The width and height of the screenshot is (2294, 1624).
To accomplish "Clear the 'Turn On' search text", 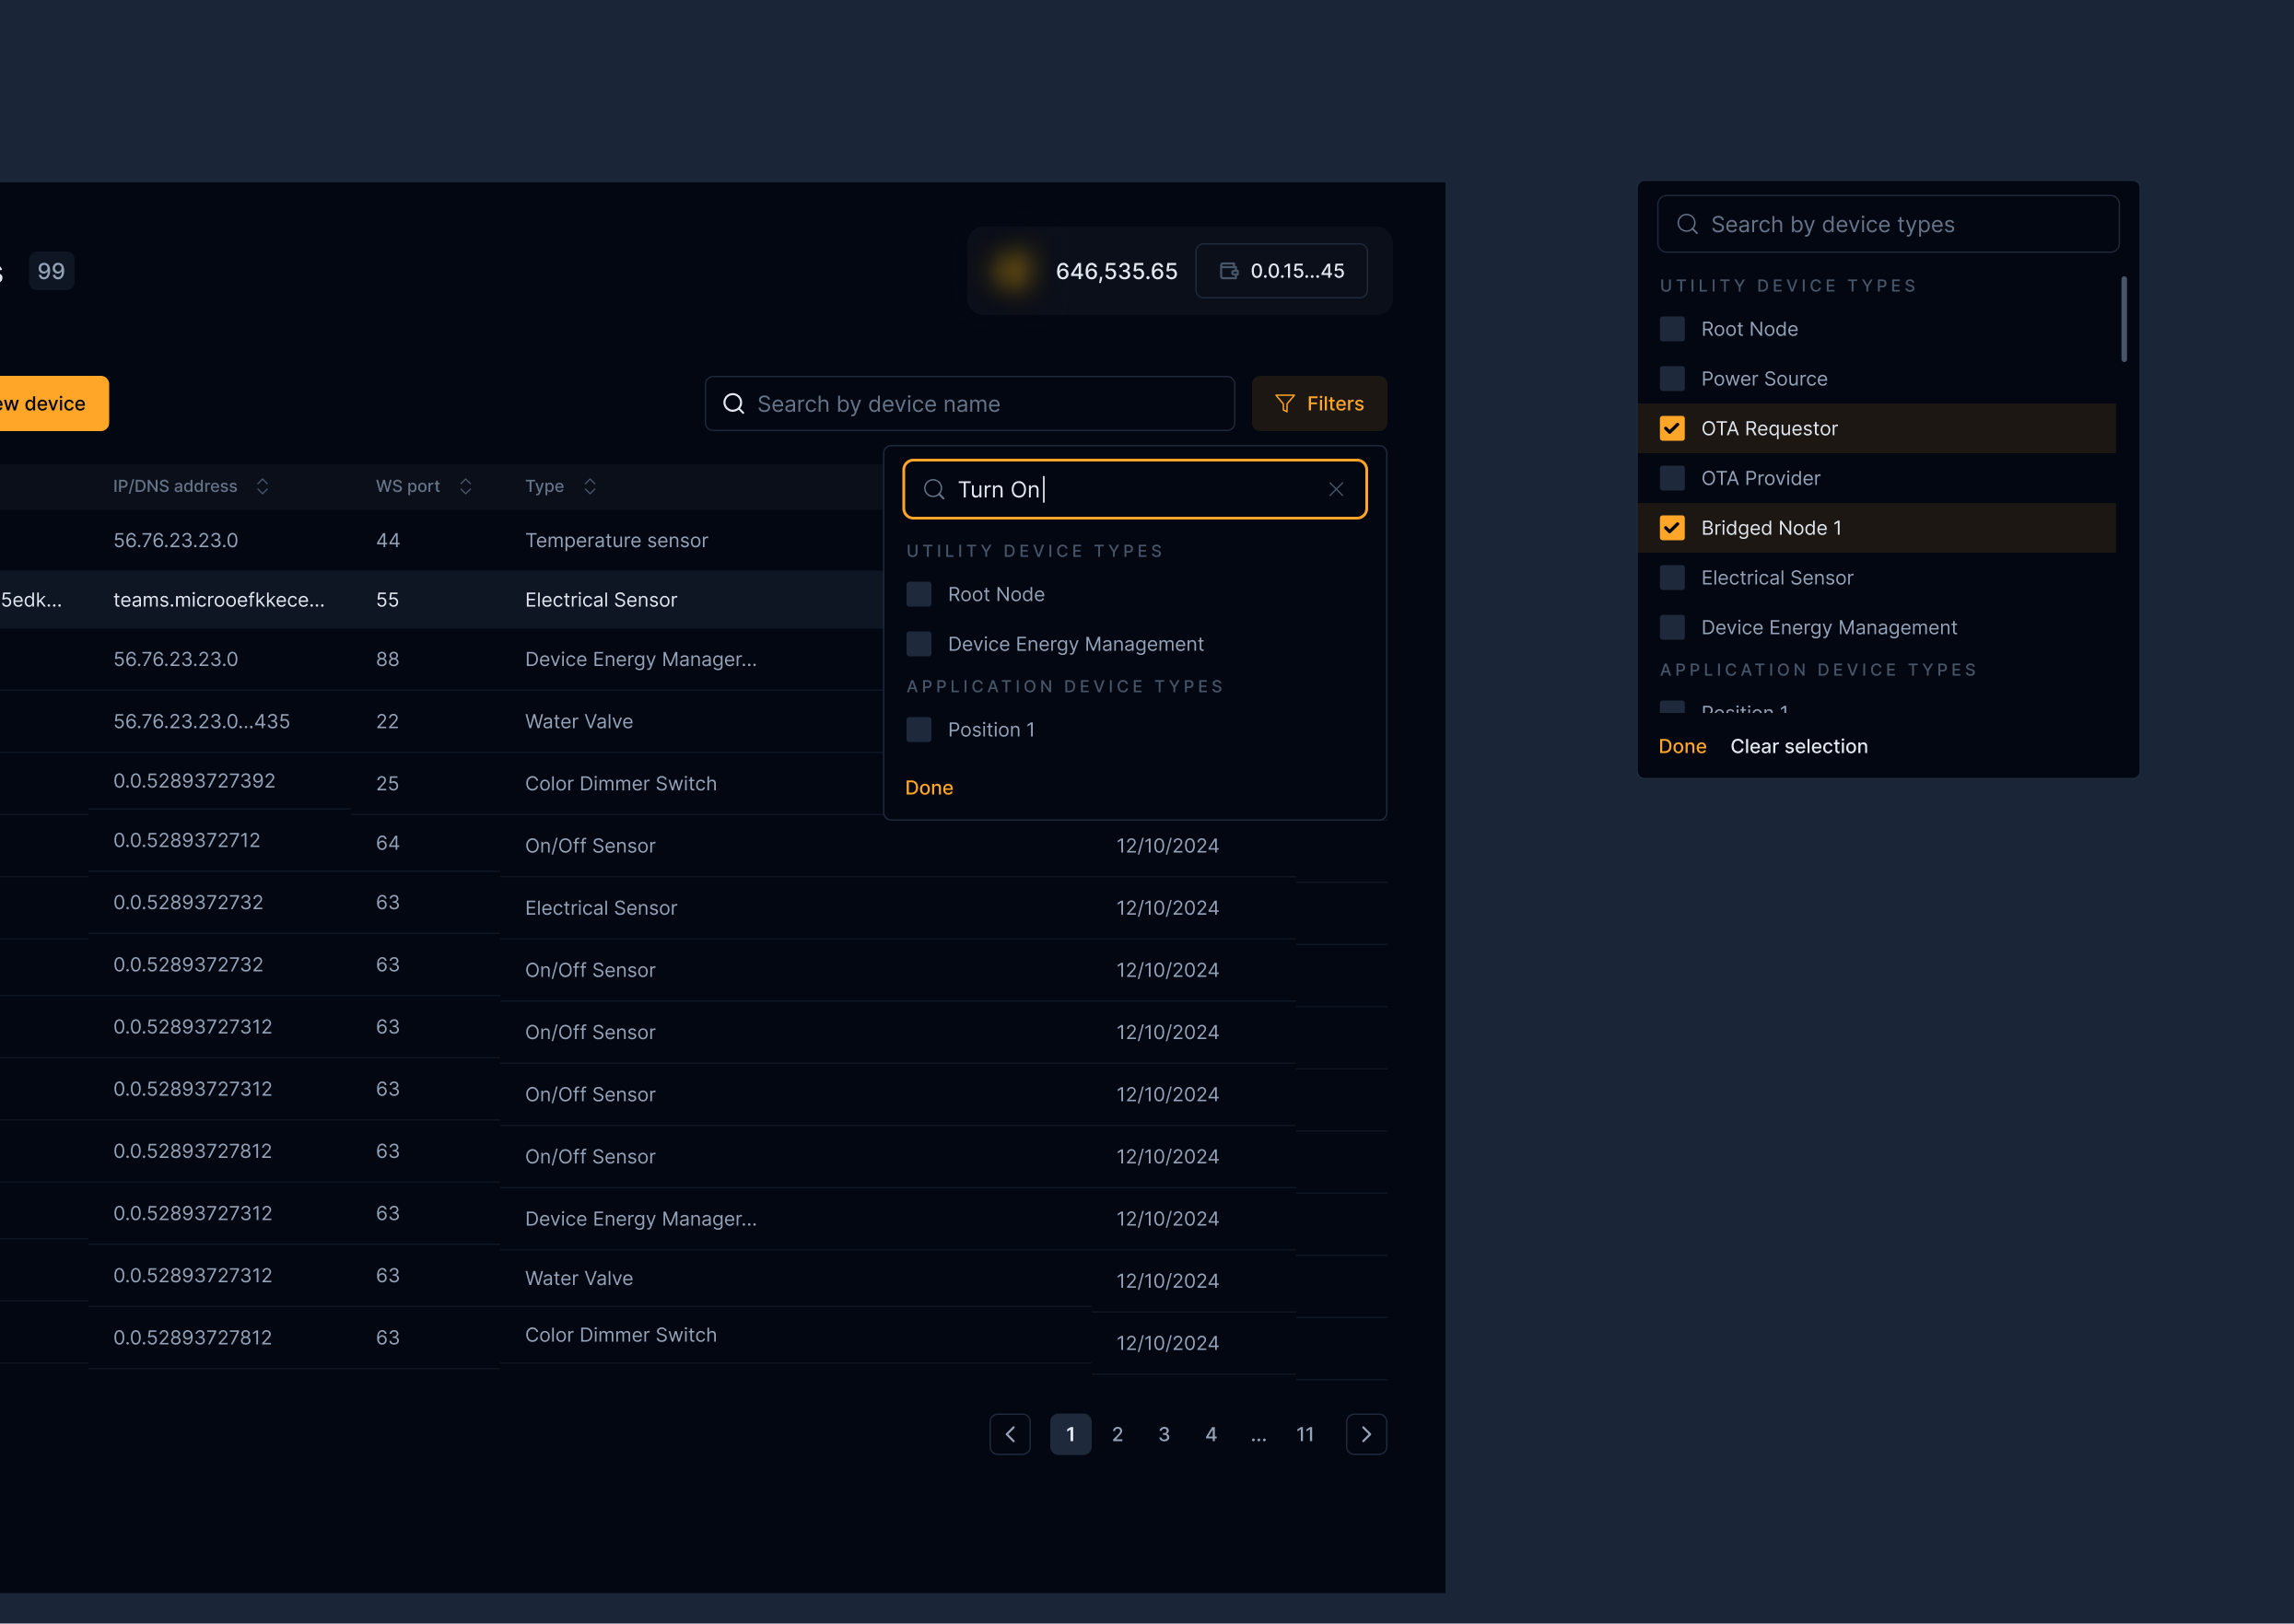I will click(1335, 489).
